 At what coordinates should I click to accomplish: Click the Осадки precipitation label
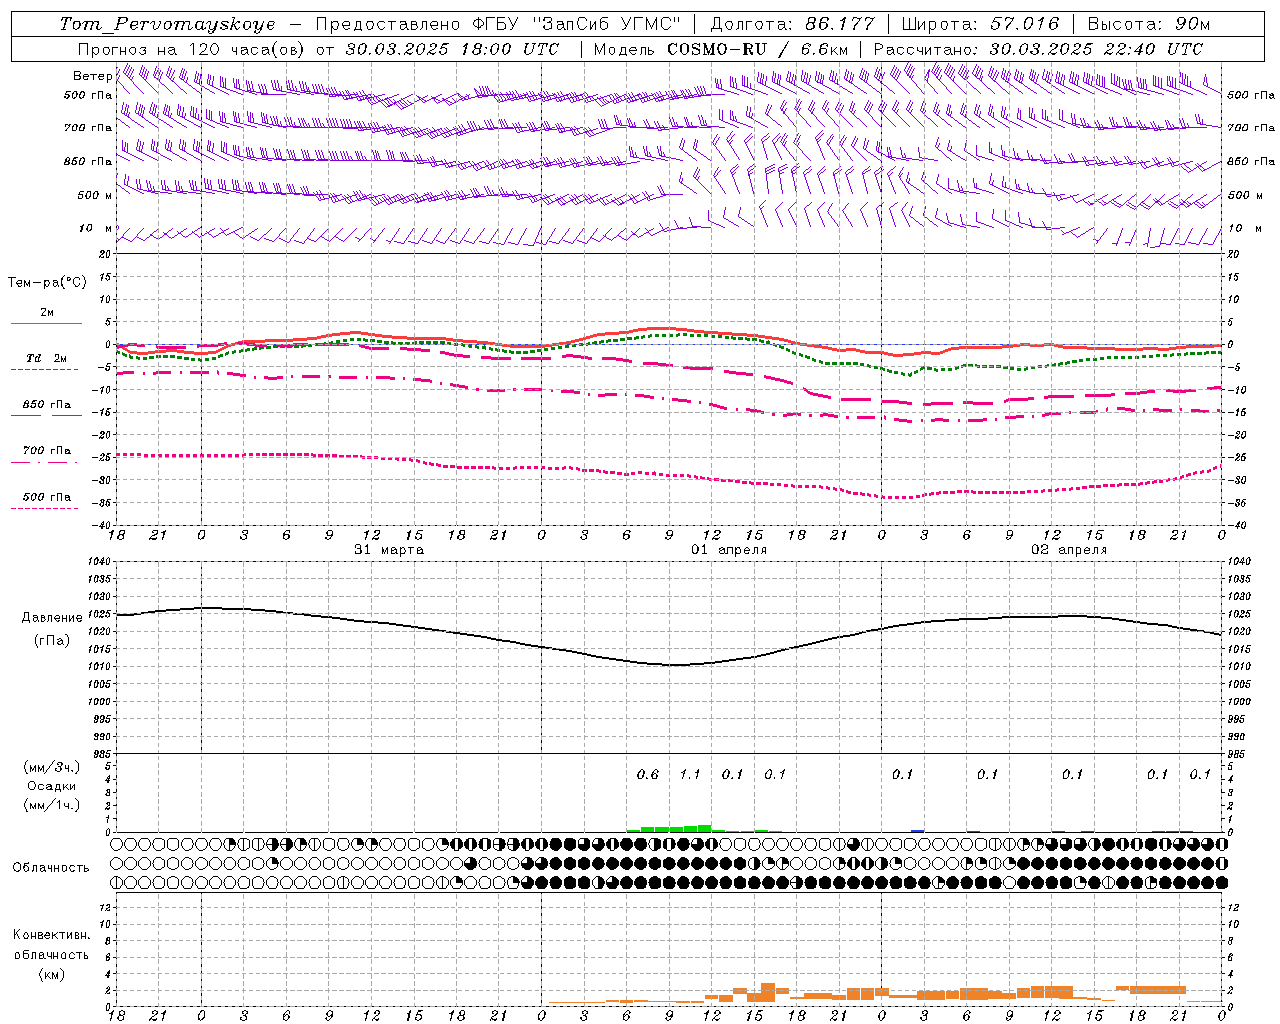click(x=52, y=786)
